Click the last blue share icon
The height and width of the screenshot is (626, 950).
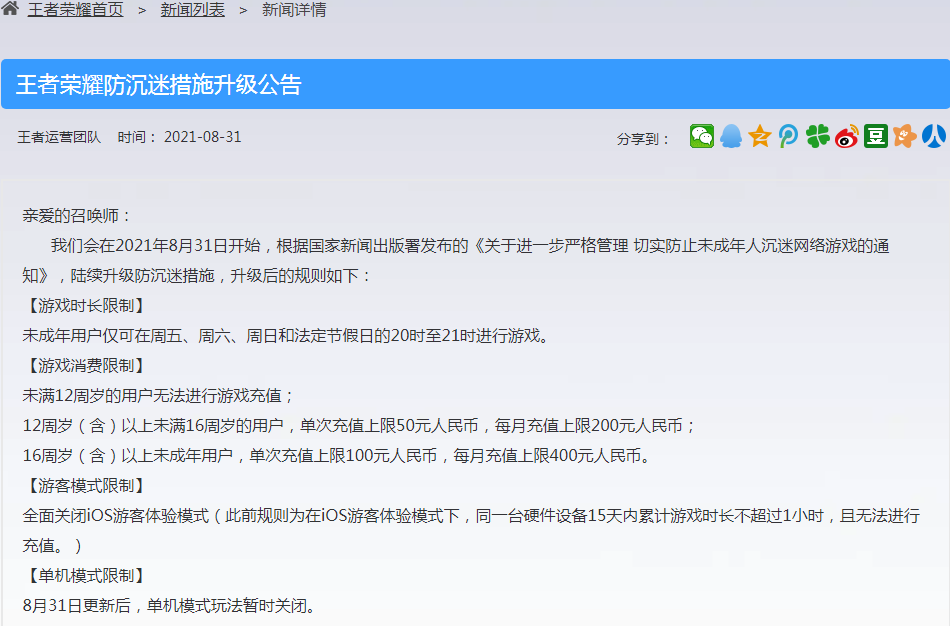[x=933, y=135]
